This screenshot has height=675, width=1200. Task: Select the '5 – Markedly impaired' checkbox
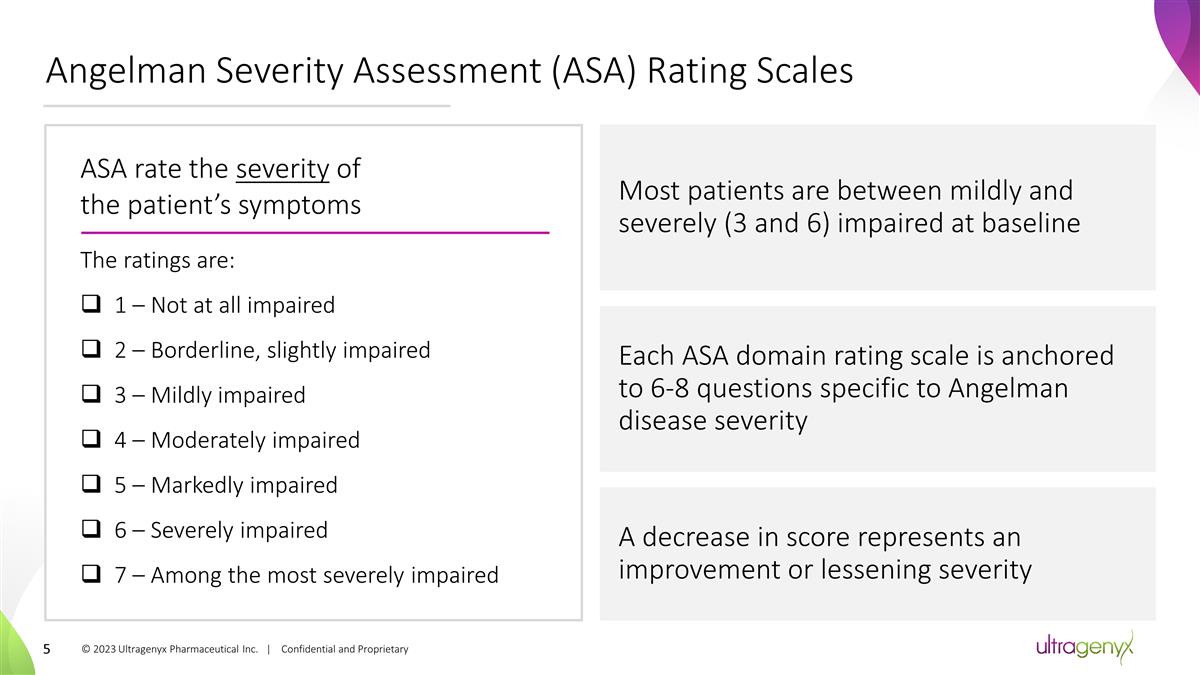pos(89,485)
